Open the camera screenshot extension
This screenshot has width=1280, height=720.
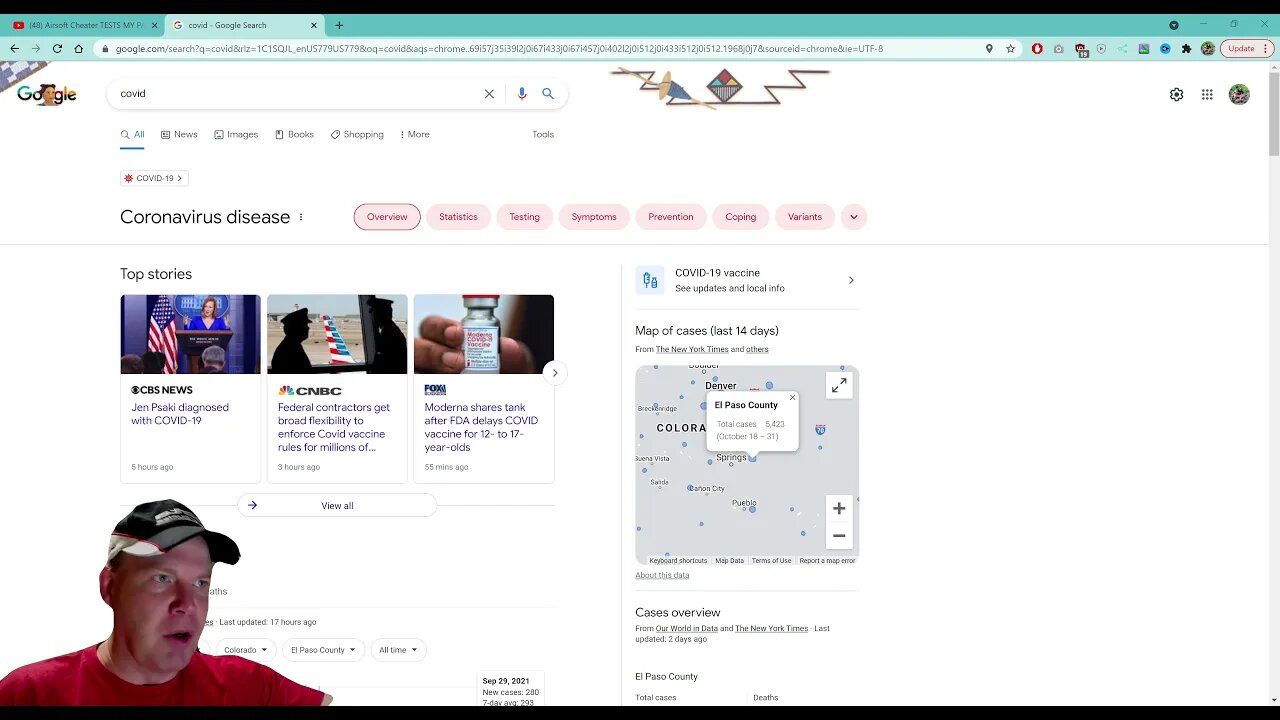click(1059, 48)
